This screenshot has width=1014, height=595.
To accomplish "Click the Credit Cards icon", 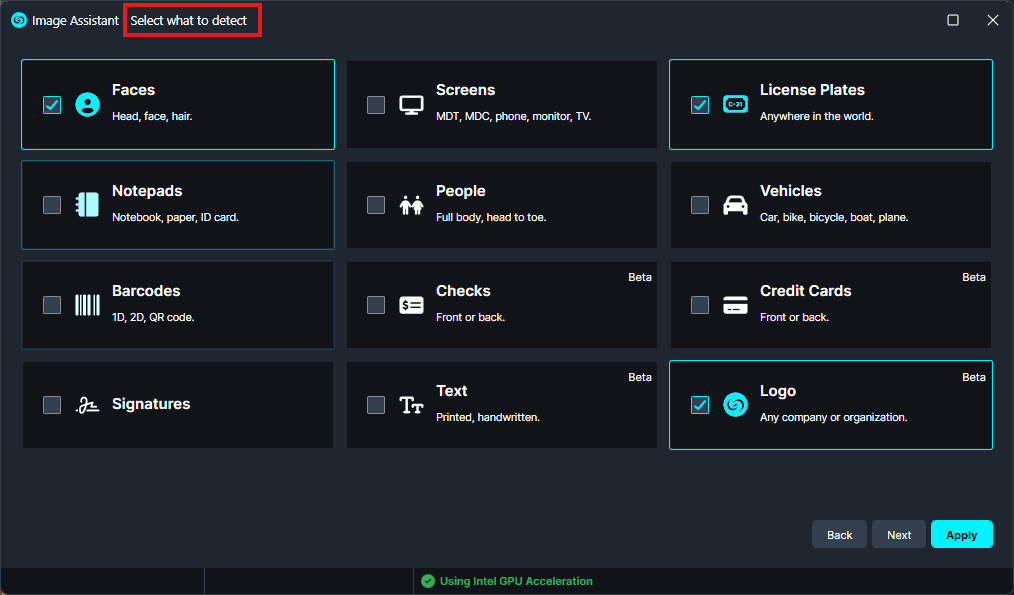I will point(735,305).
